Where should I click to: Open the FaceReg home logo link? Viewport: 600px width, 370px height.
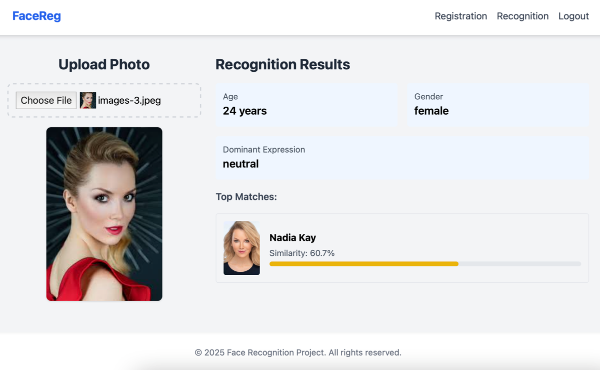tap(36, 16)
